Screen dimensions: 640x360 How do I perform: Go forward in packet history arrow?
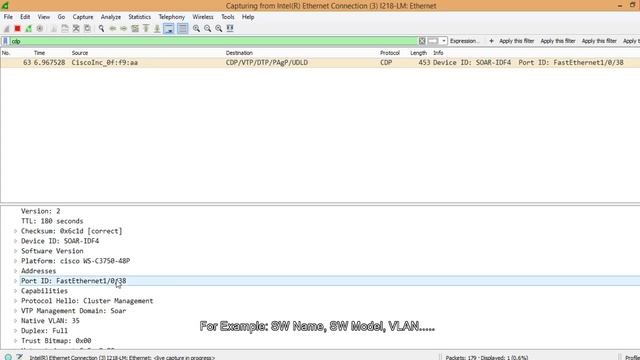click(124, 29)
